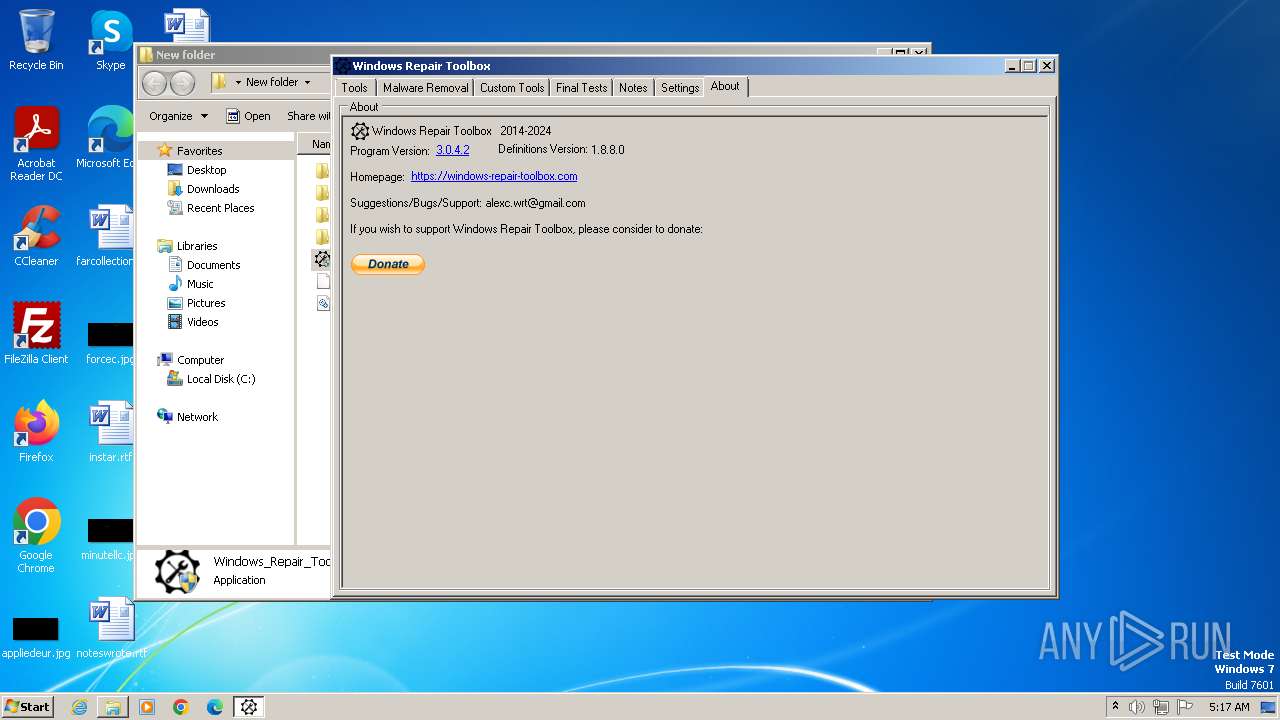Image resolution: width=1280 pixels, height=720 pixels.
Task: Open Windows Media Player from taskbar
Action: [147, 707]
